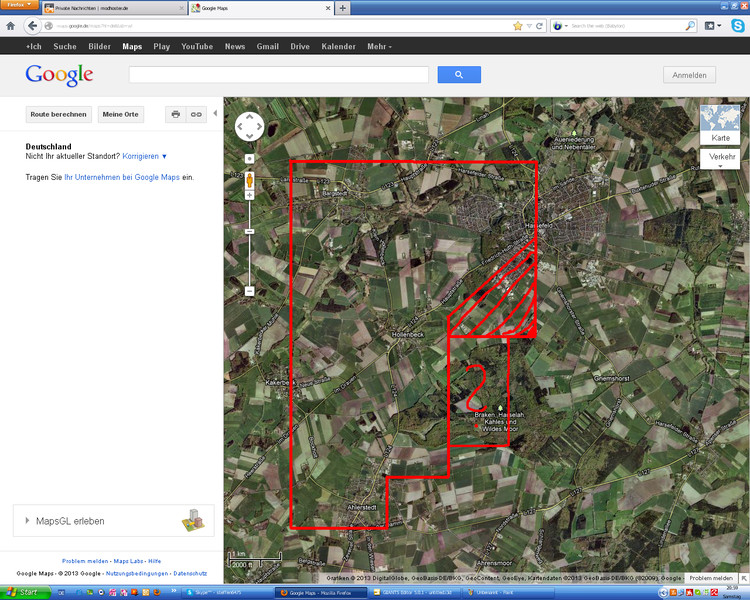Image resolution: width=750 pixels, height=600 pixels.
Task: Click the Google Maps search input
Action: 279,75
